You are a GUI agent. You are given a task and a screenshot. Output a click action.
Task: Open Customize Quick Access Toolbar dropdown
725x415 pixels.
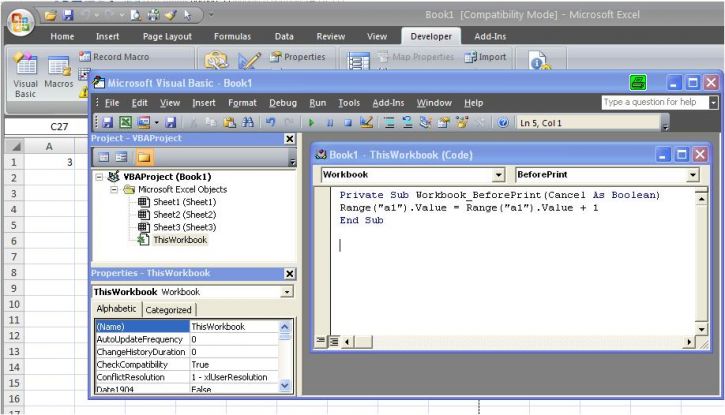point(211,15)
